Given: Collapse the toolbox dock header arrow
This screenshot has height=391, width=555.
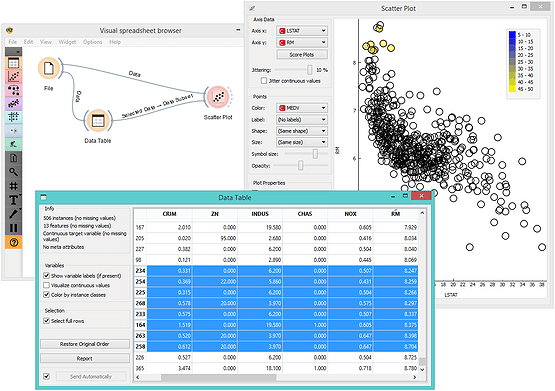Looking at the screenshot, I should click(13, 52).
